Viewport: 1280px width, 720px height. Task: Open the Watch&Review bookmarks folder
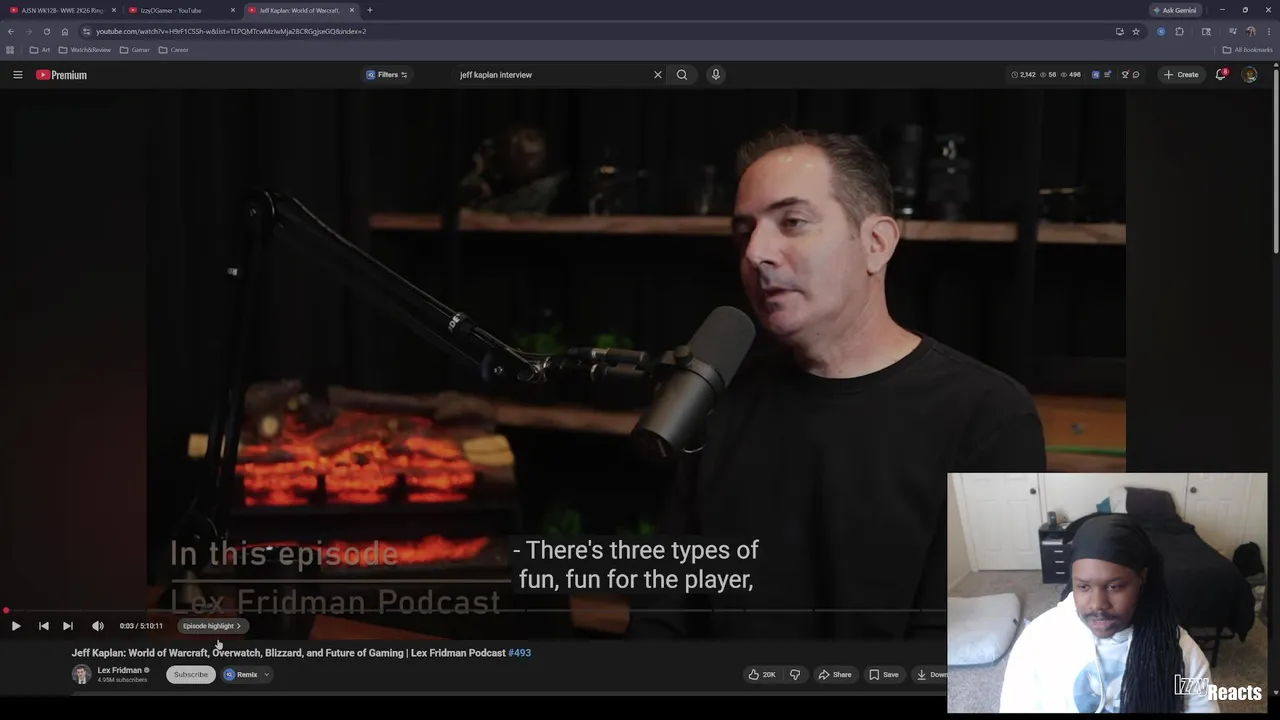point(85,50)
